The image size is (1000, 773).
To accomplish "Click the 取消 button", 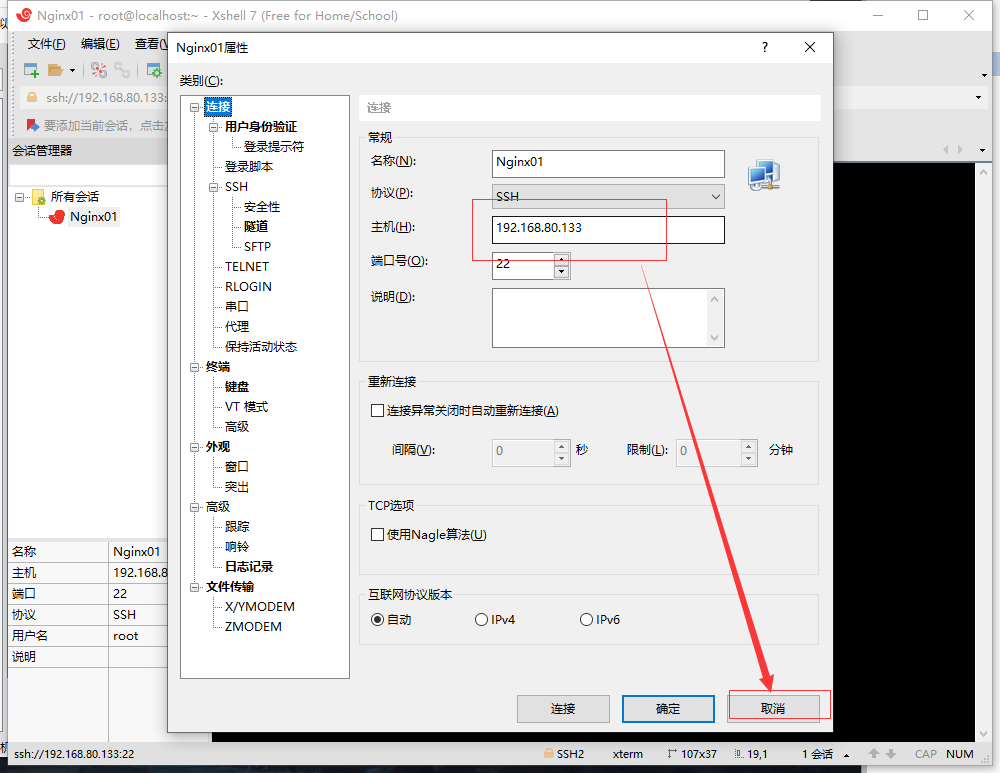I will click(773, 709).
